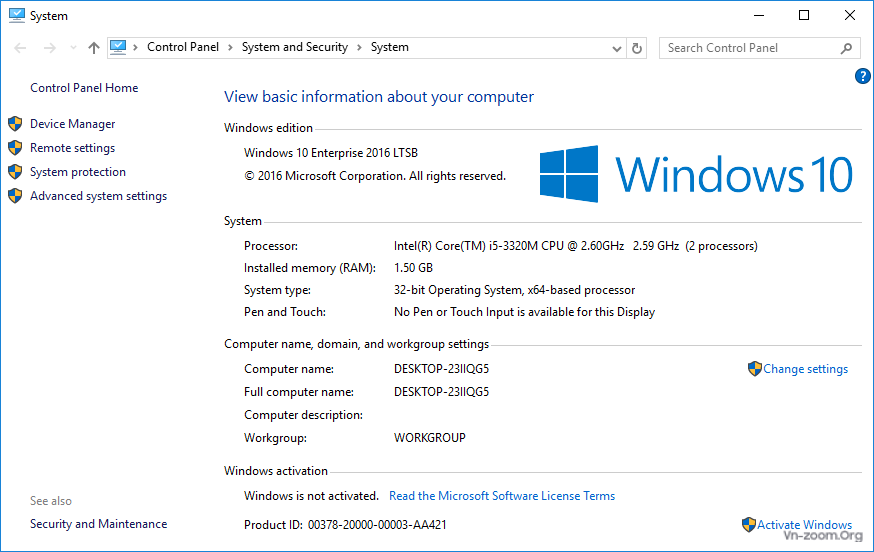This screenshot has width=874, height=552.
Task: Open Control Panel Home
Action: pos(84,88)
